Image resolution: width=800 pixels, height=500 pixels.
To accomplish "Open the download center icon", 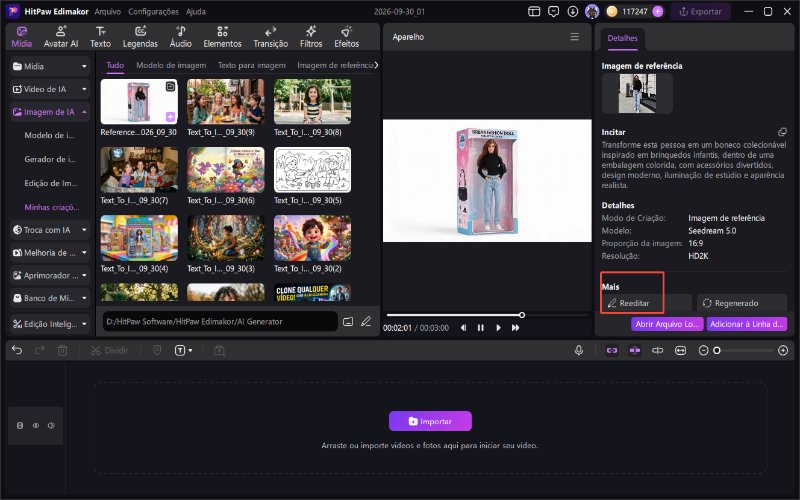I will 573,11.
